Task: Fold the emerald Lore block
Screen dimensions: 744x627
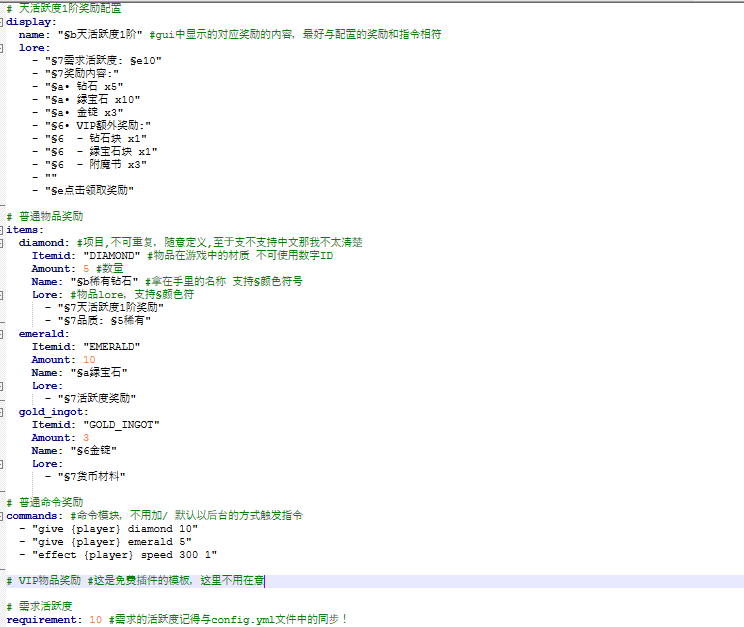Action: (x=3, y=385)
